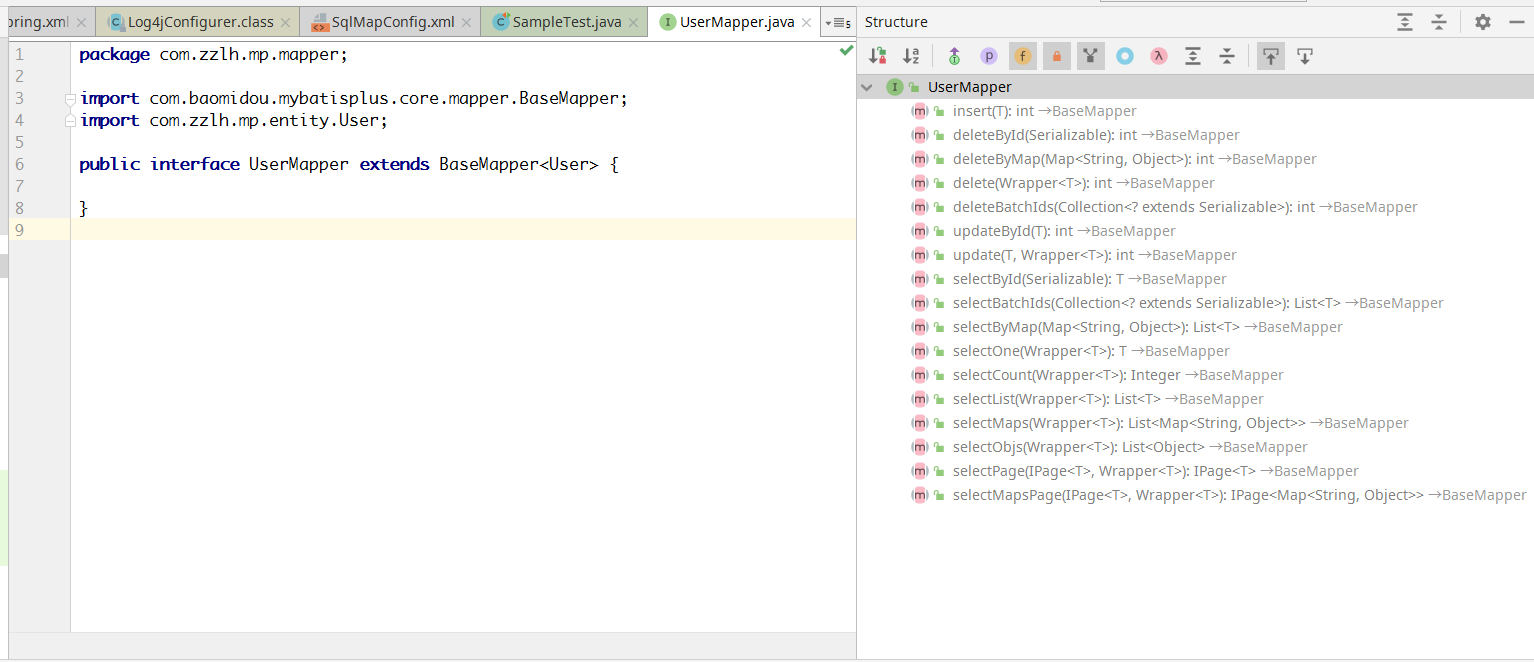The width and height of the screenshot is (1534, 662).
Task: Toggle Sort by Visibility in Structure toolbar
Action: (878, 57)
